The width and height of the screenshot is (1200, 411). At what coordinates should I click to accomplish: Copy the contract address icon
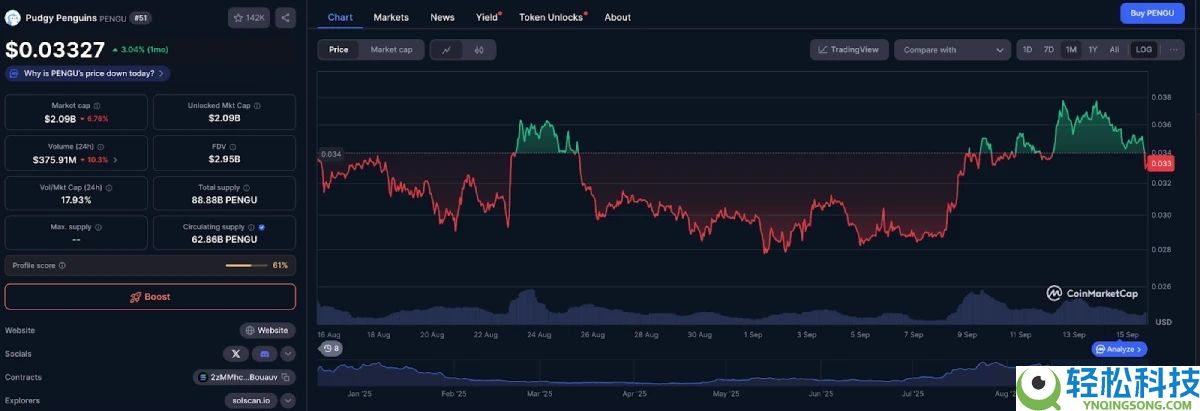pyautogui.click(x=285, y=378)
